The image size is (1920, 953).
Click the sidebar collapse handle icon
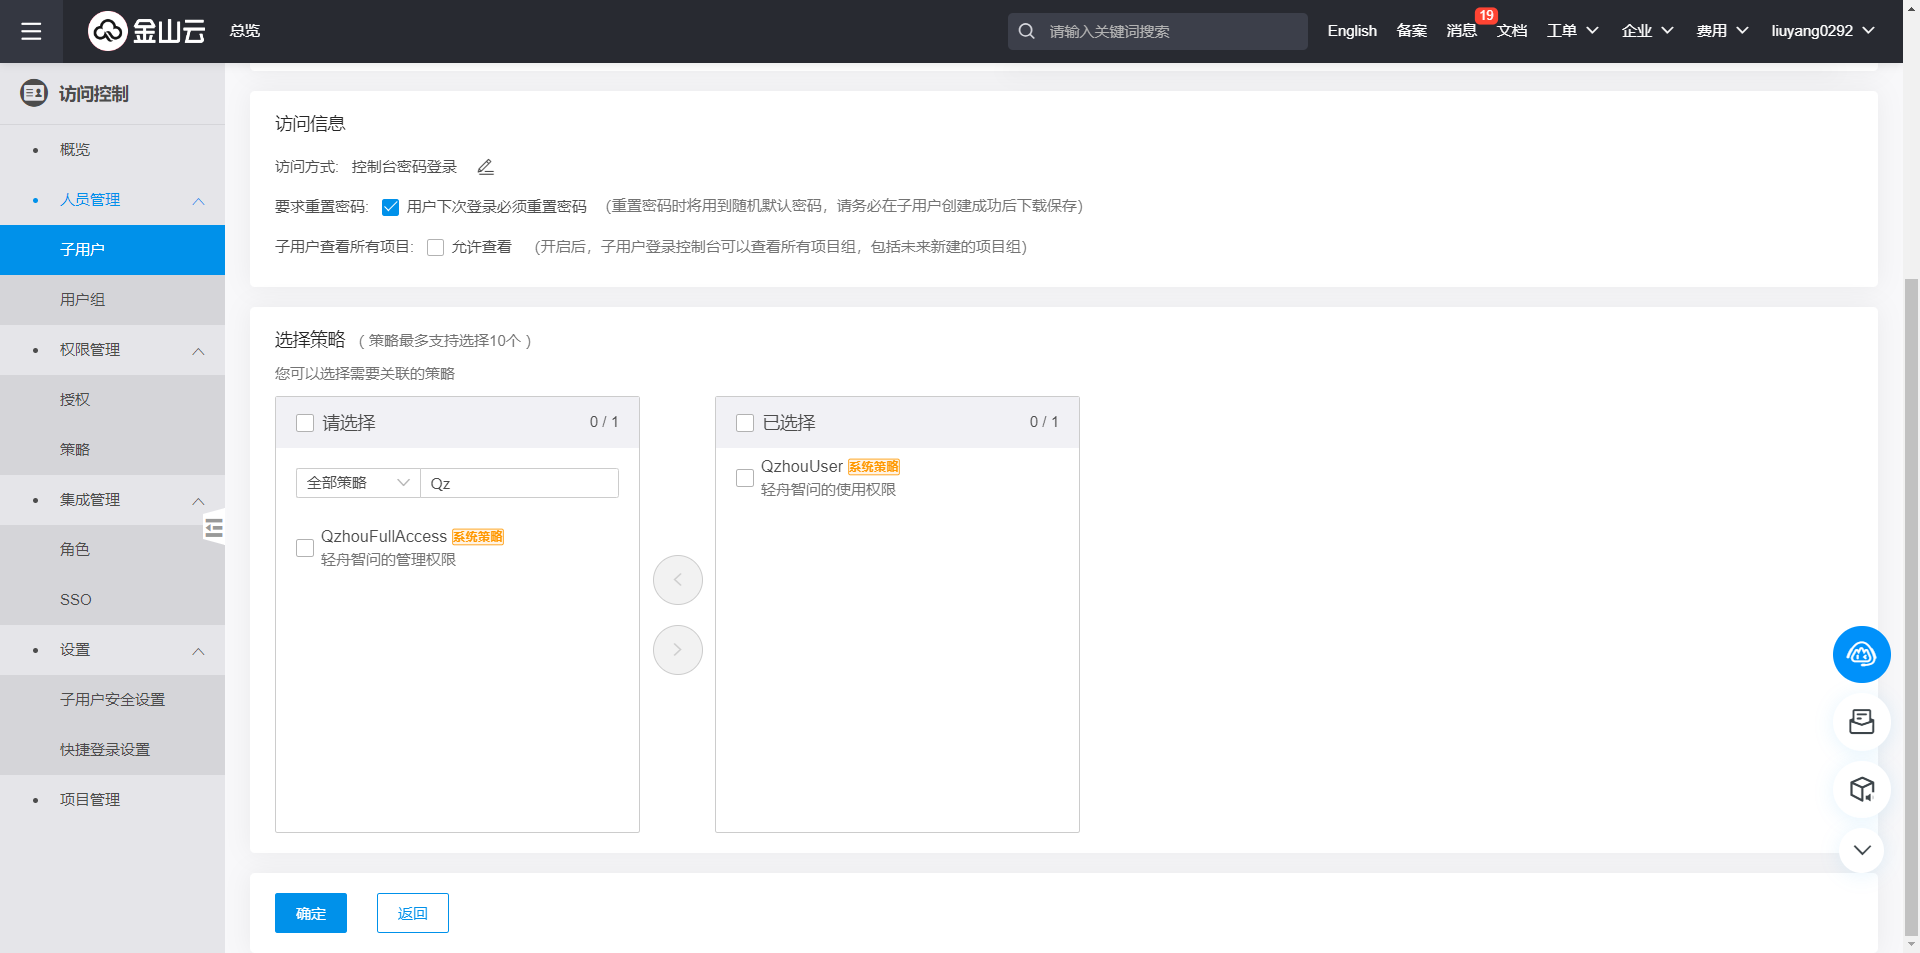point(213,528)
